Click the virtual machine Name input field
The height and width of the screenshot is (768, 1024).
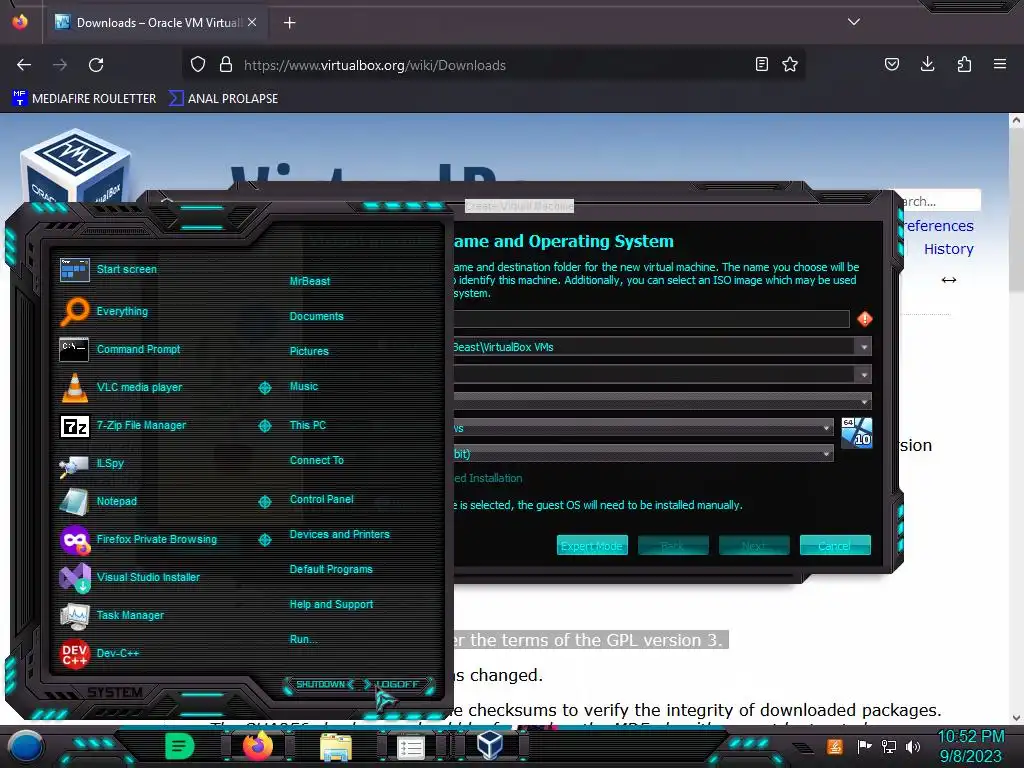(651, 319)
